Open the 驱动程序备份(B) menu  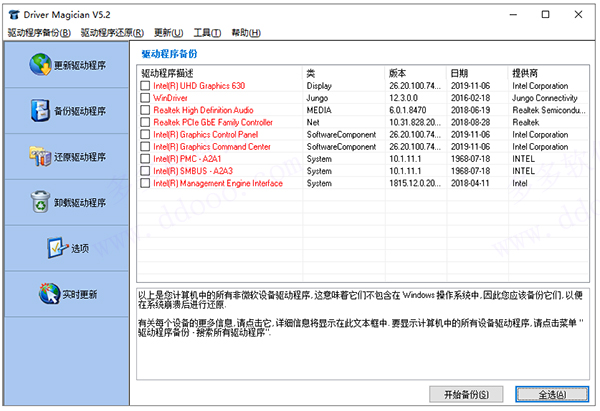coord(39,33)
